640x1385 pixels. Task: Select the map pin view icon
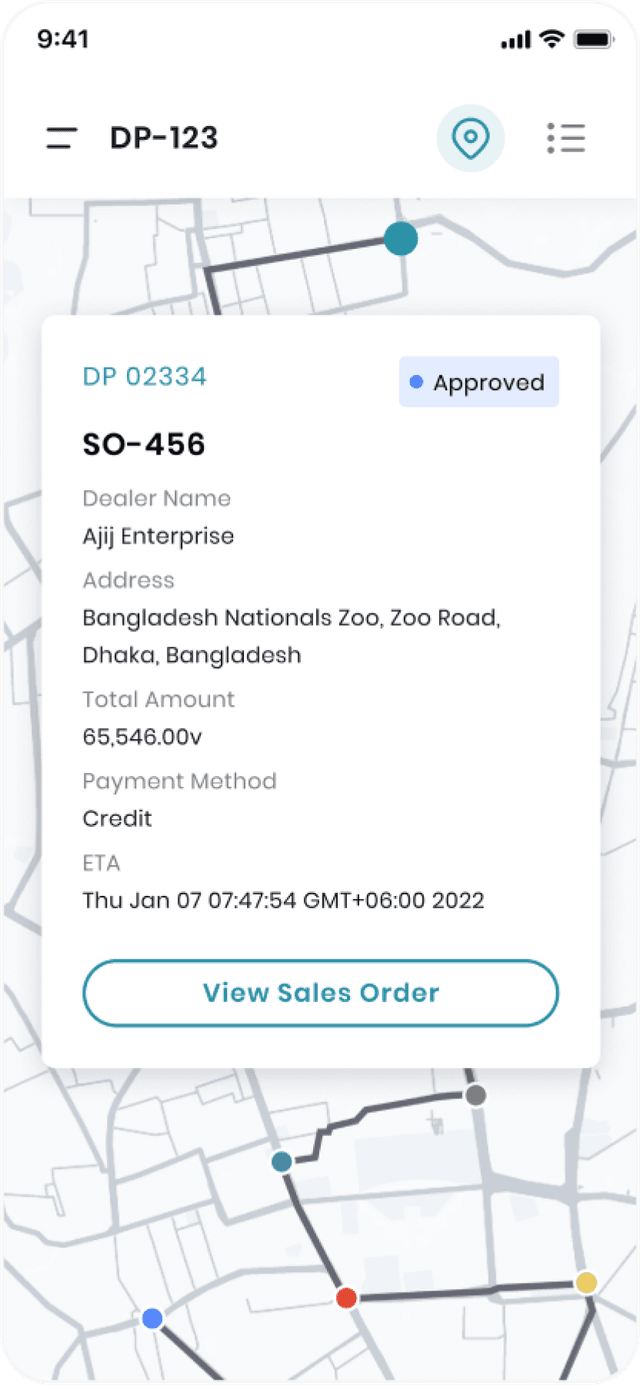tap(471, 138)
